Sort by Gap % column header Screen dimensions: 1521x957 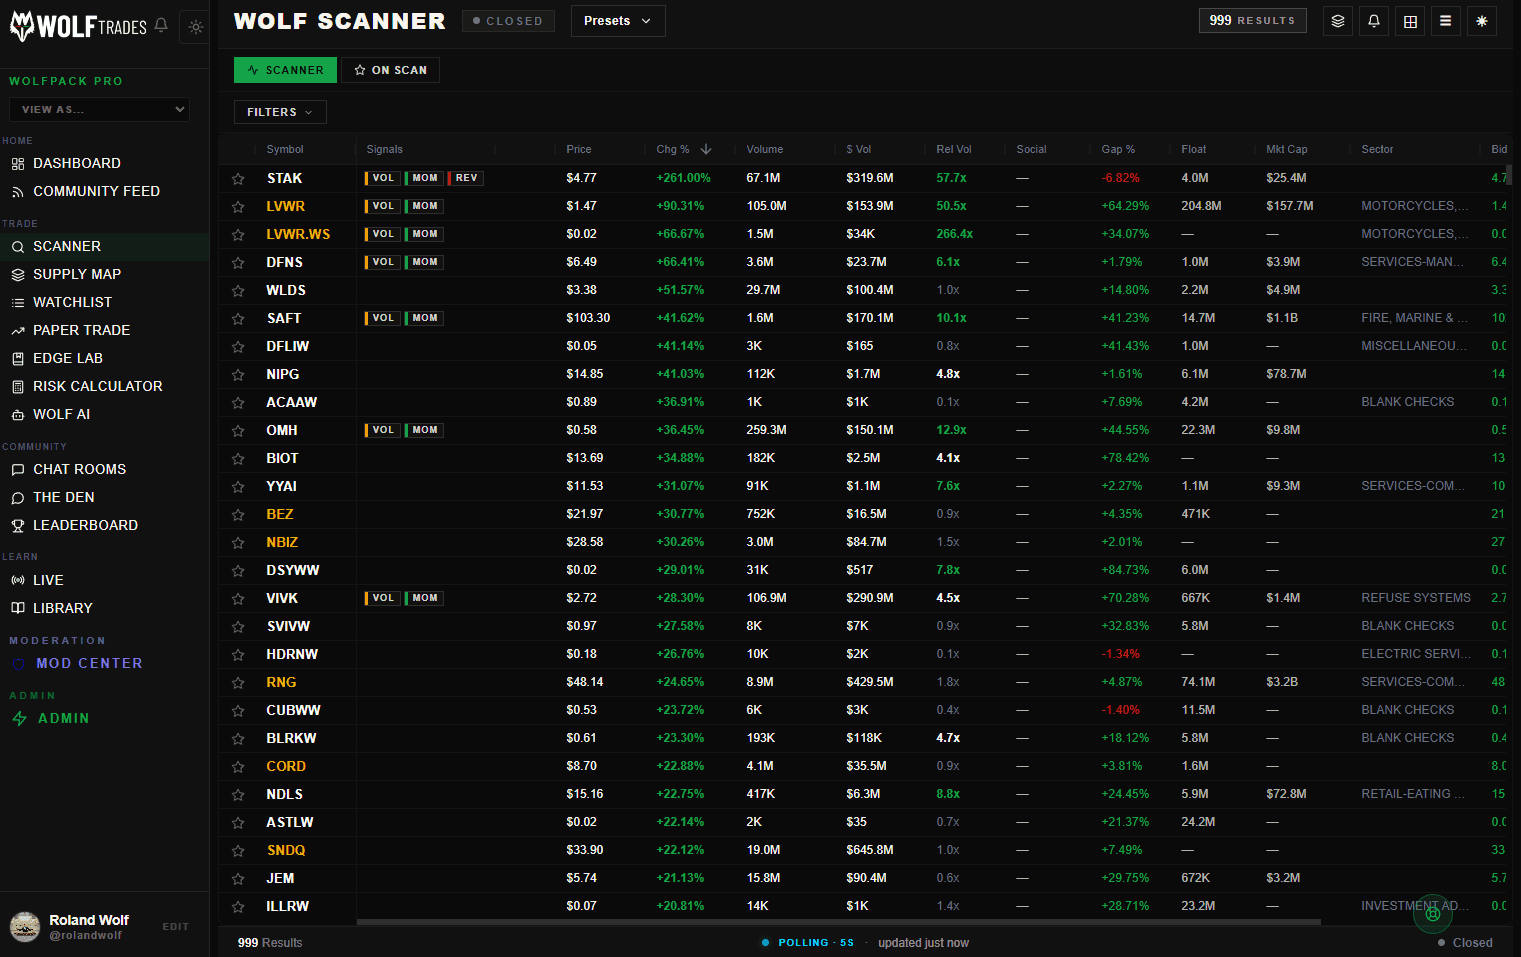point(1118,149)
